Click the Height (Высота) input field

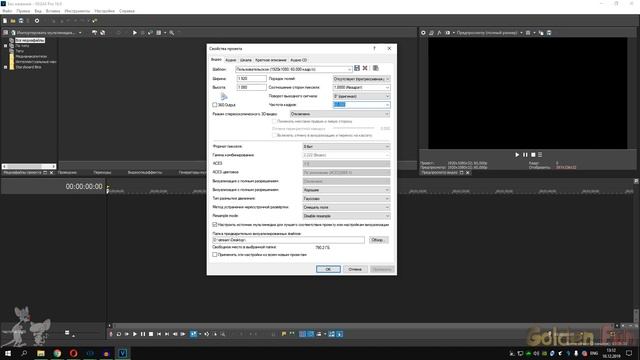(x=251, y=87)
